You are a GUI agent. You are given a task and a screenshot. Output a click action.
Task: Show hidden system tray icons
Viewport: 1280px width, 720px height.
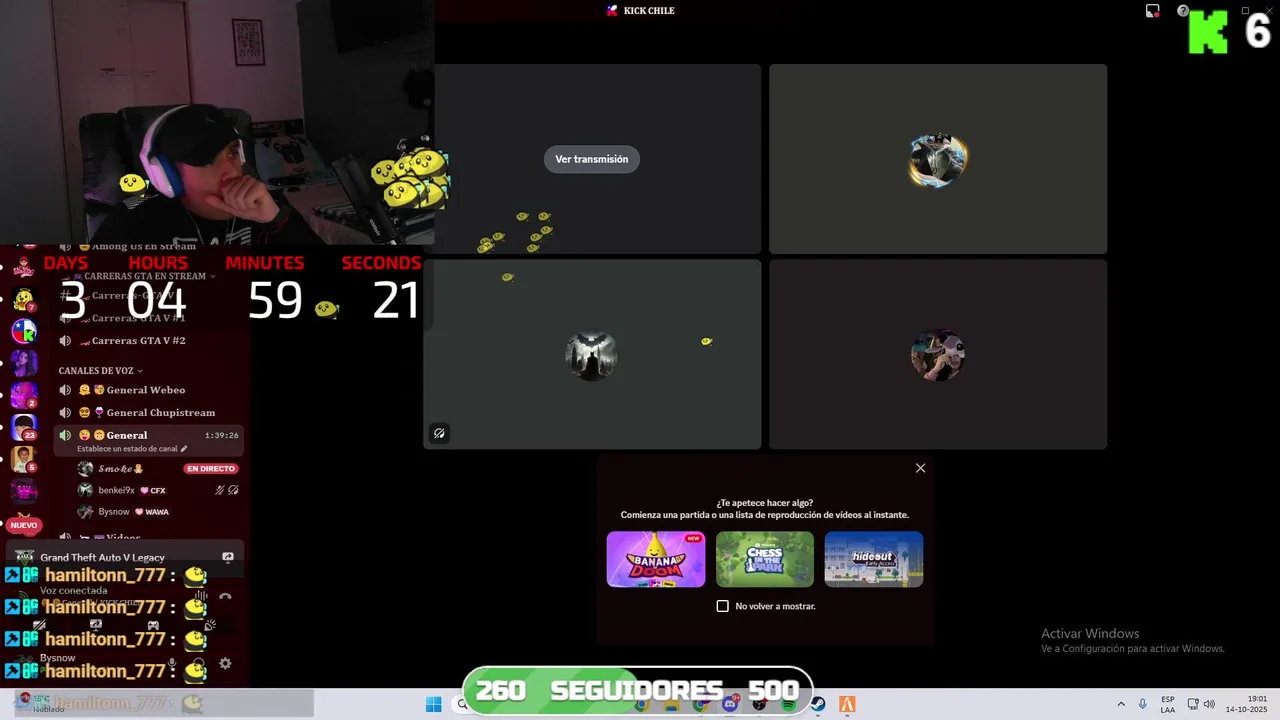pos(1120,704)
